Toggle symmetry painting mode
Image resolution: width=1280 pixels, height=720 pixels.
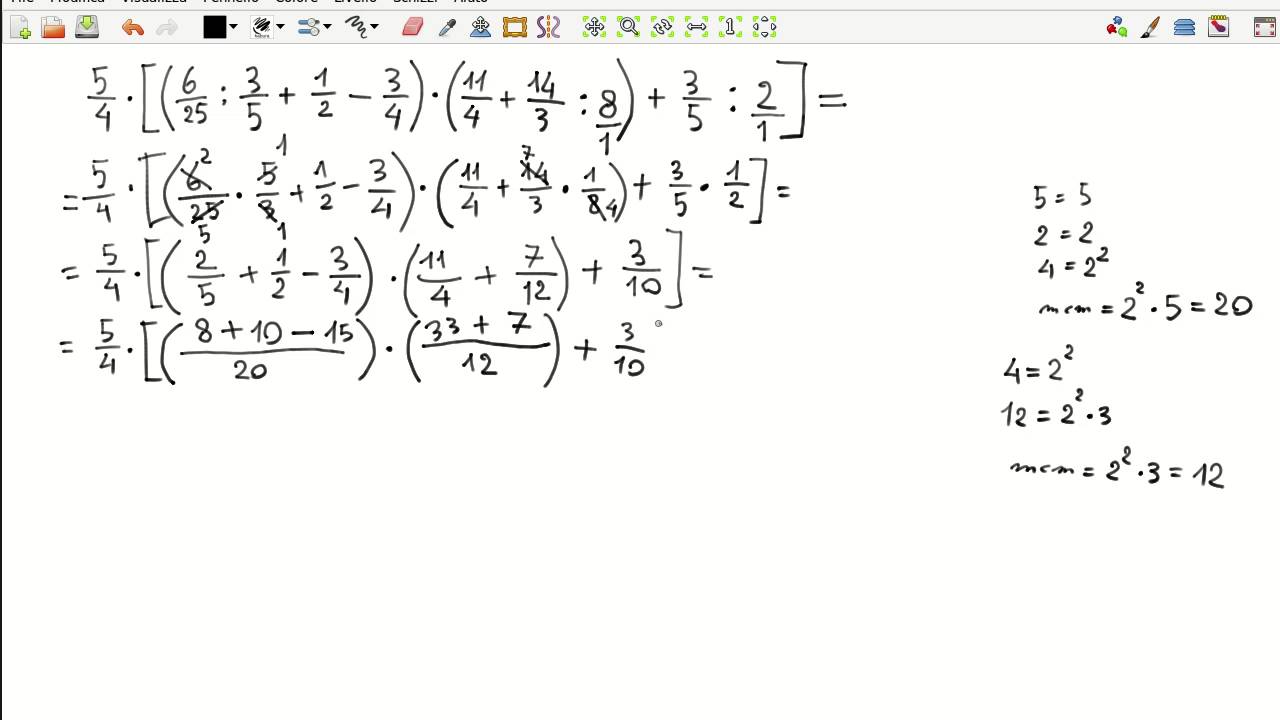[548, 27]
